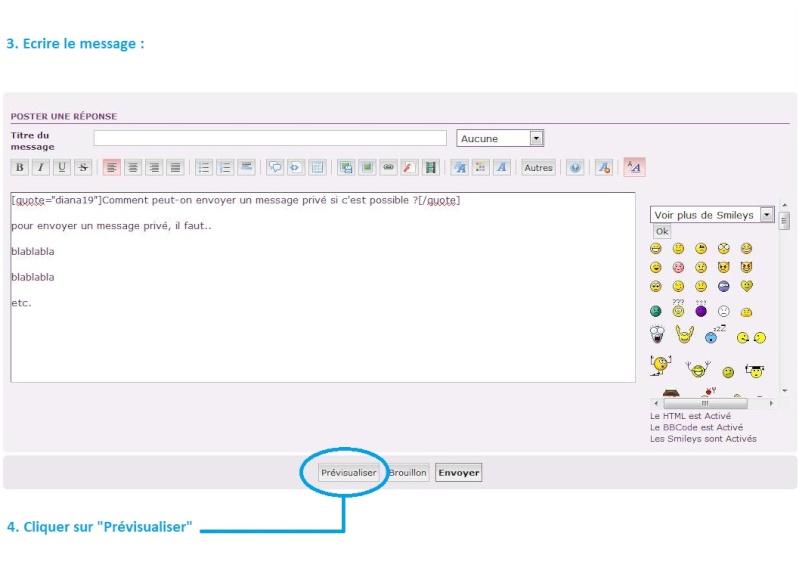Center-align text in the editor toolbar
This screenshot has height=565, width=799.
point(133,167)
